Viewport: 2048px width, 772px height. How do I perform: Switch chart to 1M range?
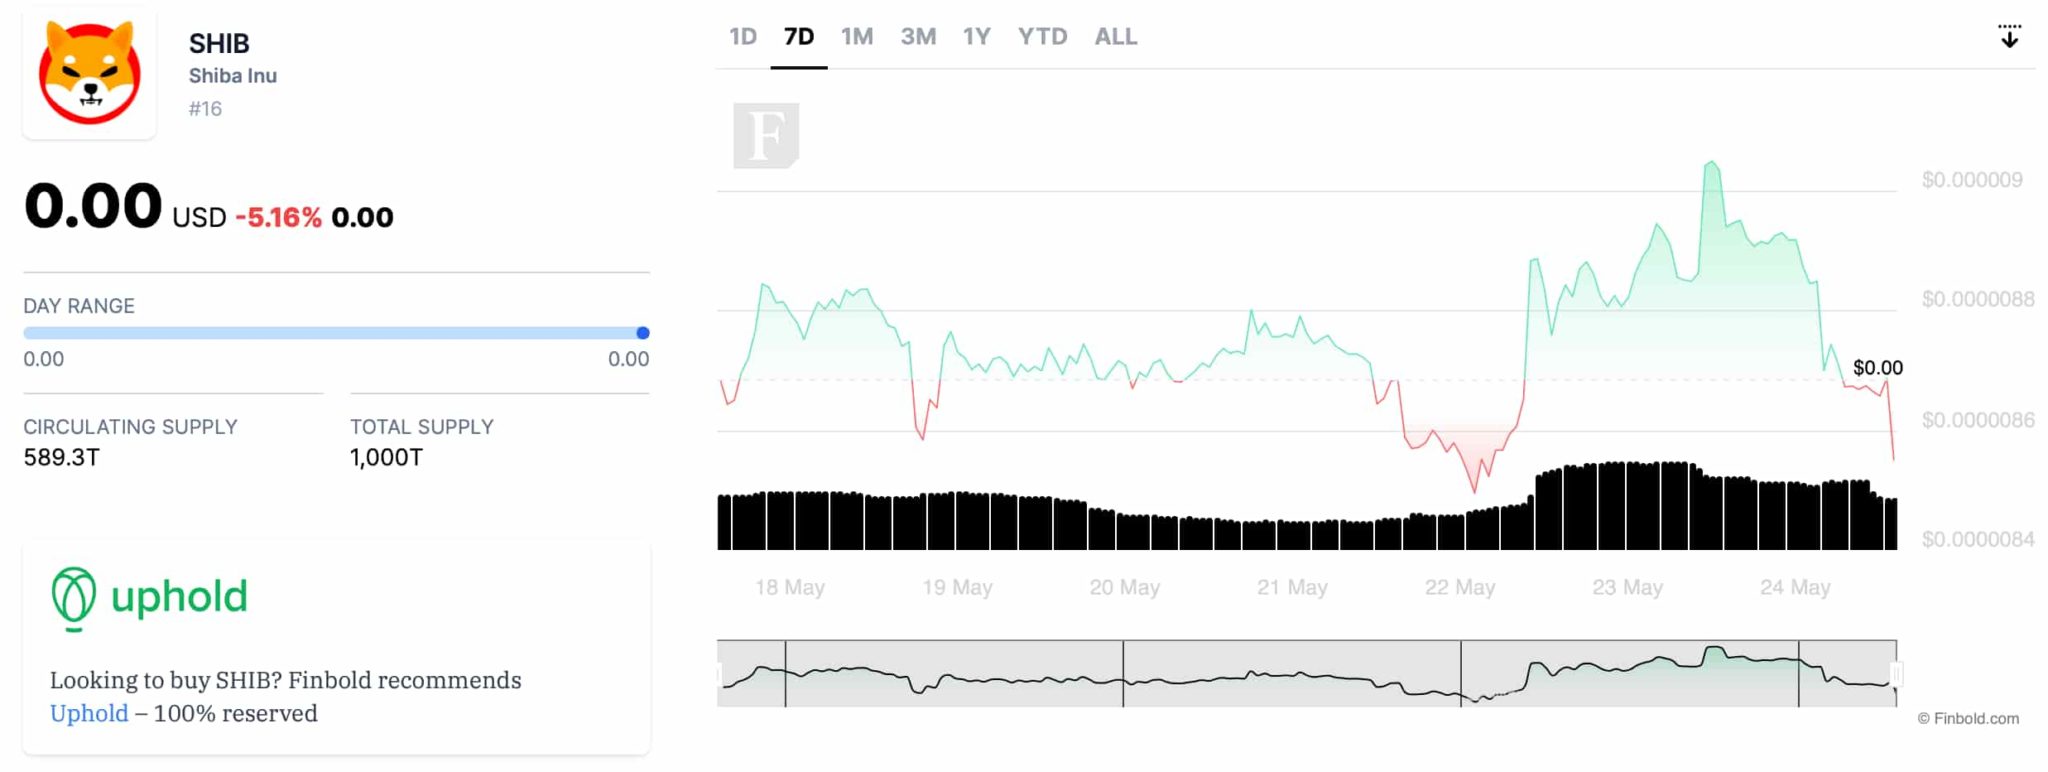pyautogui.click(x=857, y=37)
